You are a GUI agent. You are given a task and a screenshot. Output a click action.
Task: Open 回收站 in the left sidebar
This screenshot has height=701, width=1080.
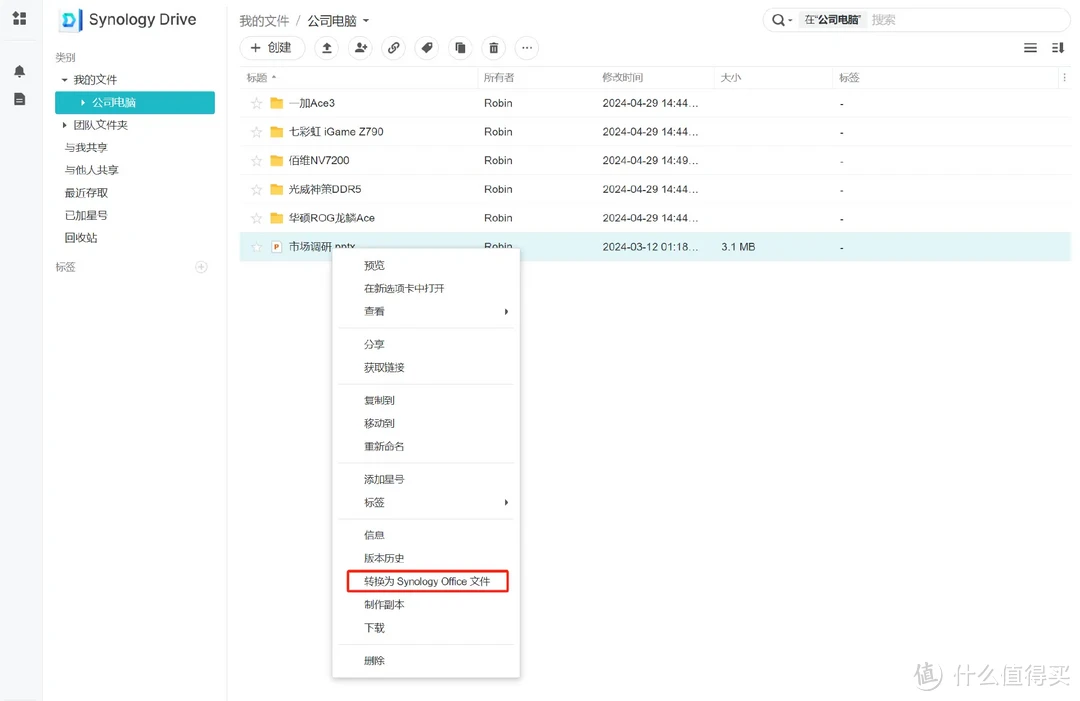[81, 238]
